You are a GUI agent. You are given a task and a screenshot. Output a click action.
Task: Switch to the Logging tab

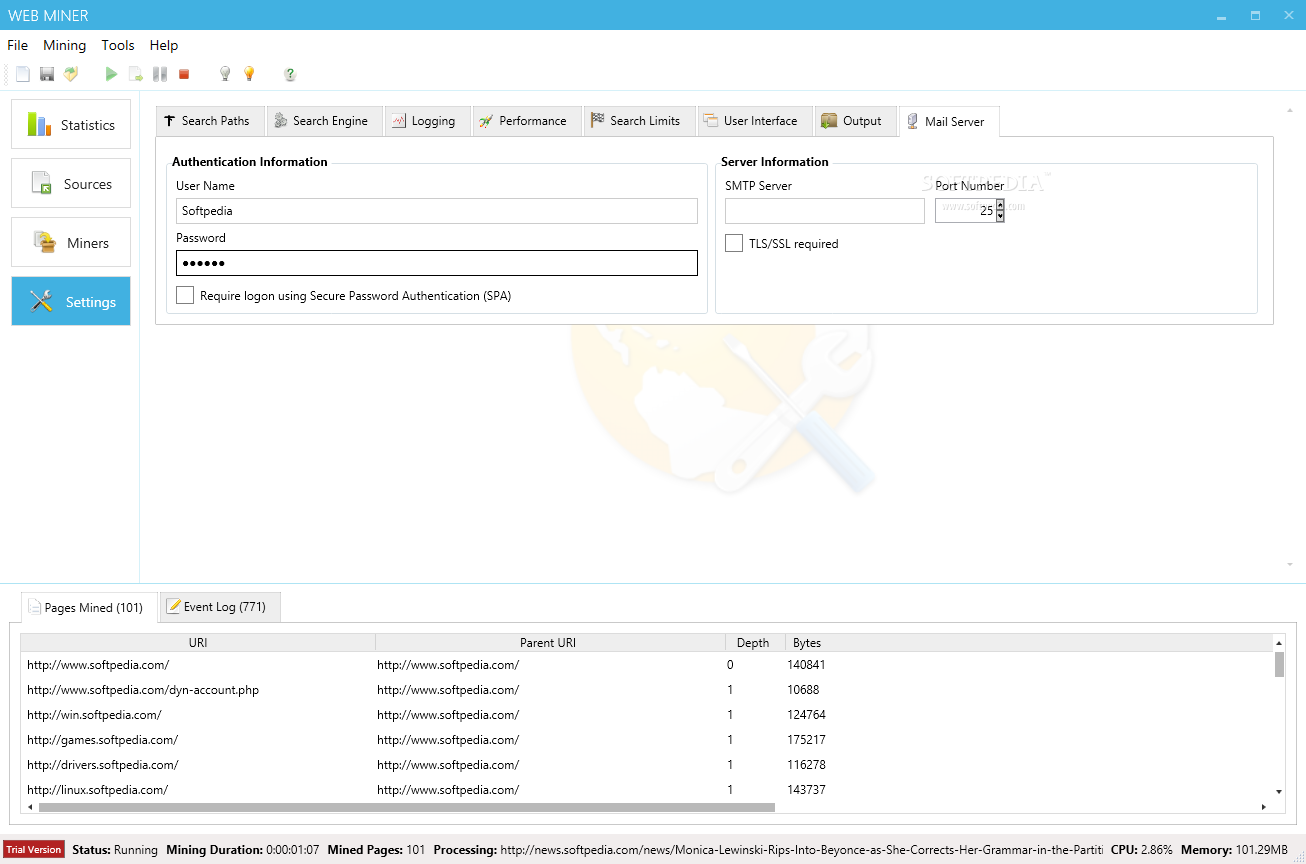tap(427, 121)
